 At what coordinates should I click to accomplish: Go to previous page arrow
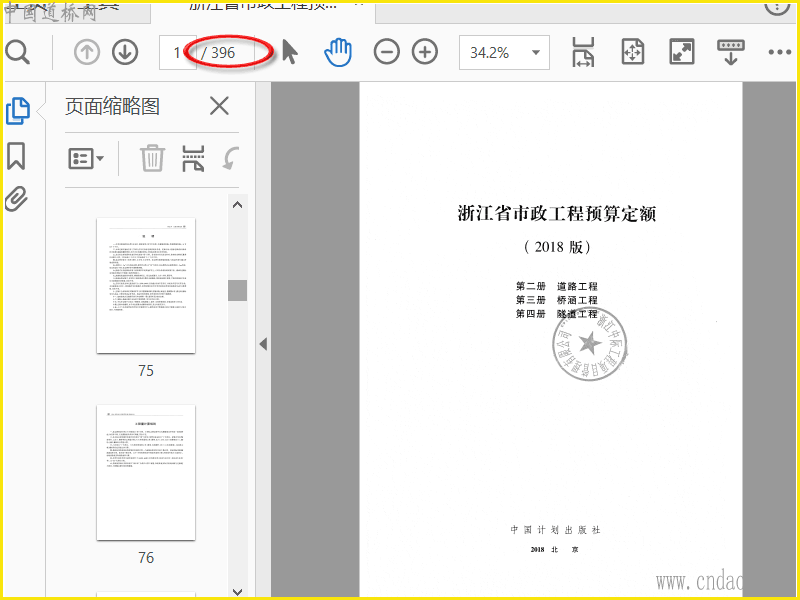click(x=87, y=52)
